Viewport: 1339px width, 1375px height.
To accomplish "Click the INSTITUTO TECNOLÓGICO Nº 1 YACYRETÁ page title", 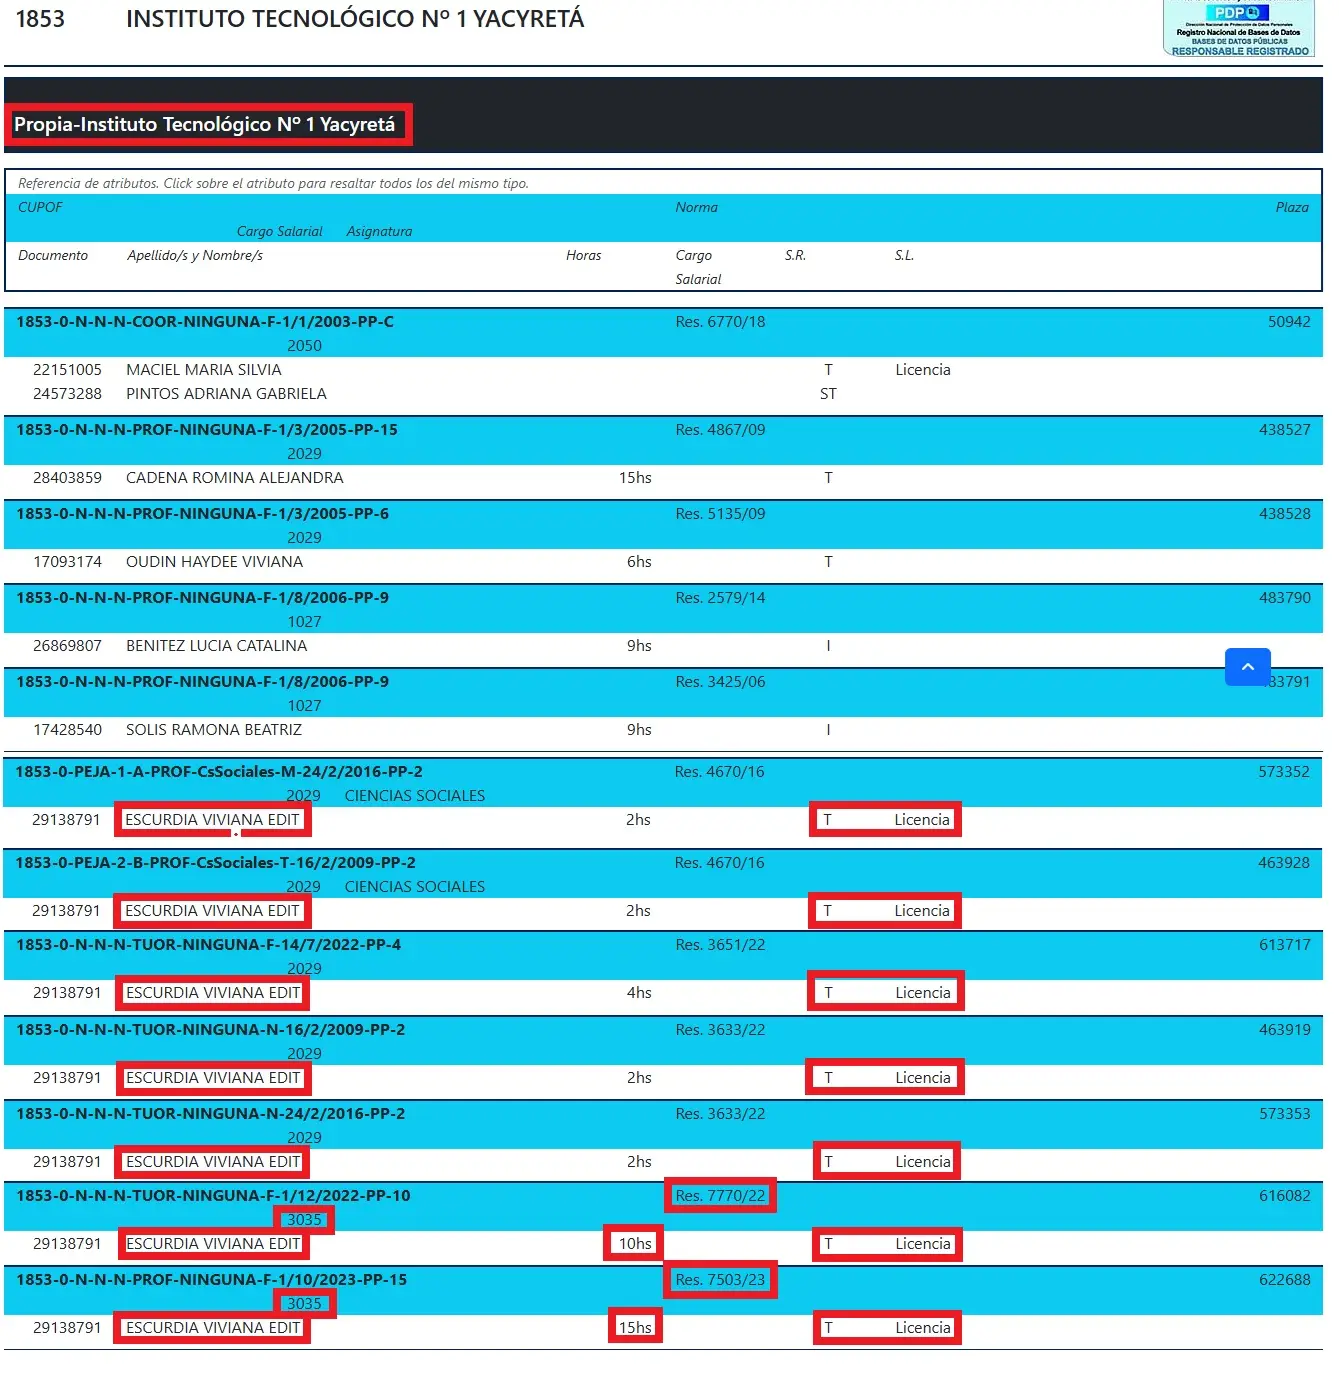I will click(x=355, y=18).
